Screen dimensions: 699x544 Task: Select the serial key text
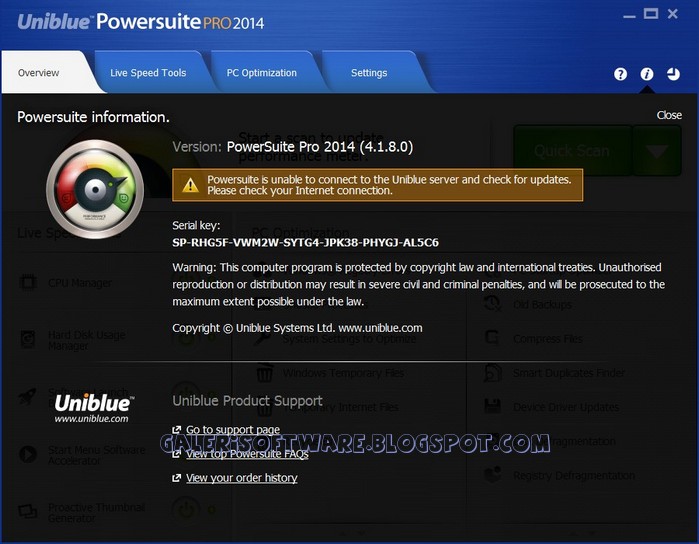pos(305,243)
